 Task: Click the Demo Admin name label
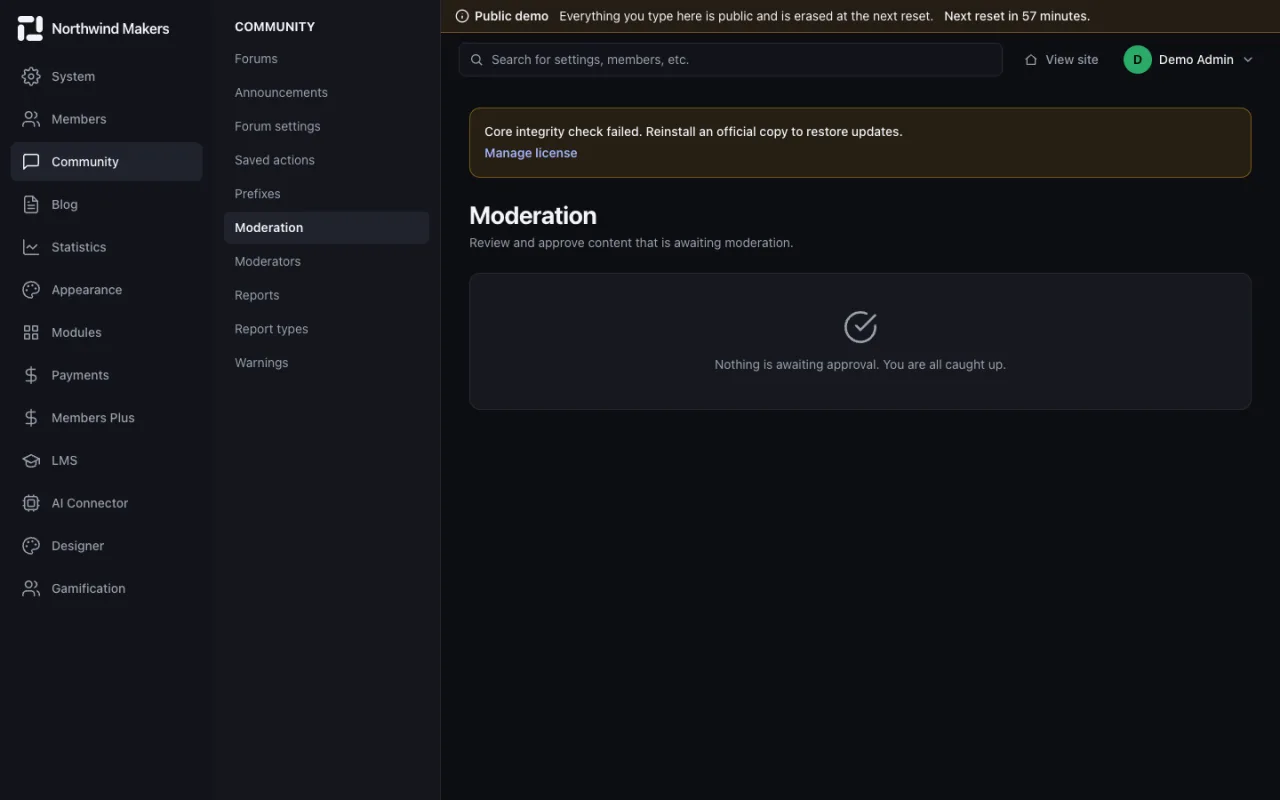[x=1196, y=60]
